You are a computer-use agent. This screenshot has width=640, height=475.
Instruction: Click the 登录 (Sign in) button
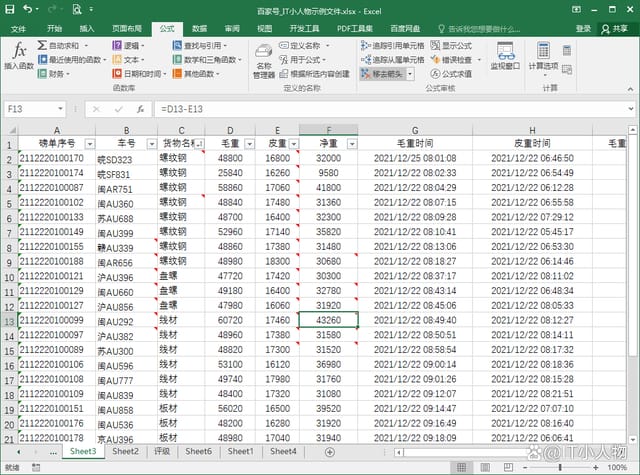(583, 29)
